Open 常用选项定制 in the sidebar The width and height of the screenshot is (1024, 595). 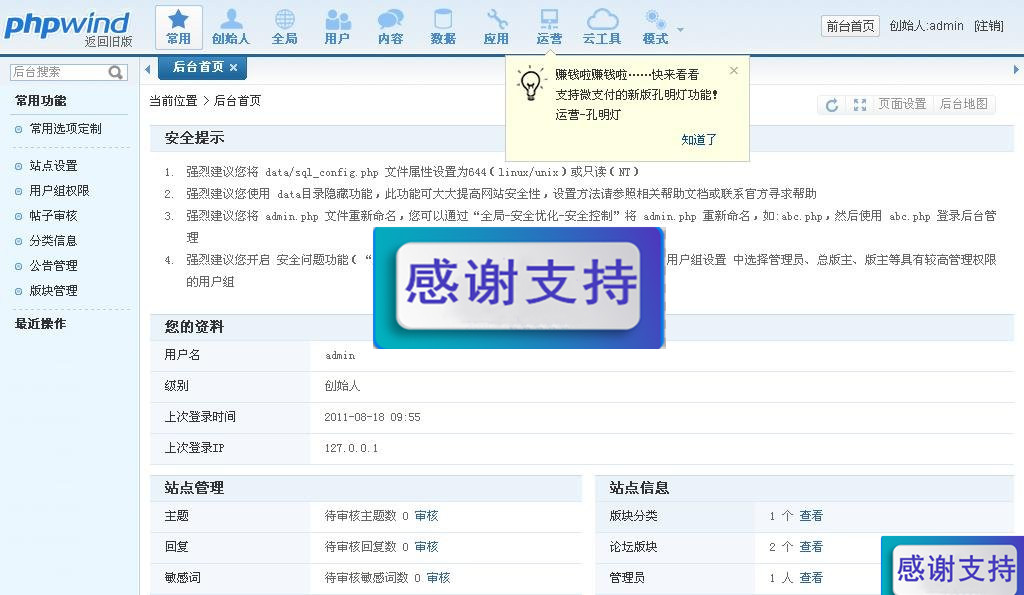point(65,129)
